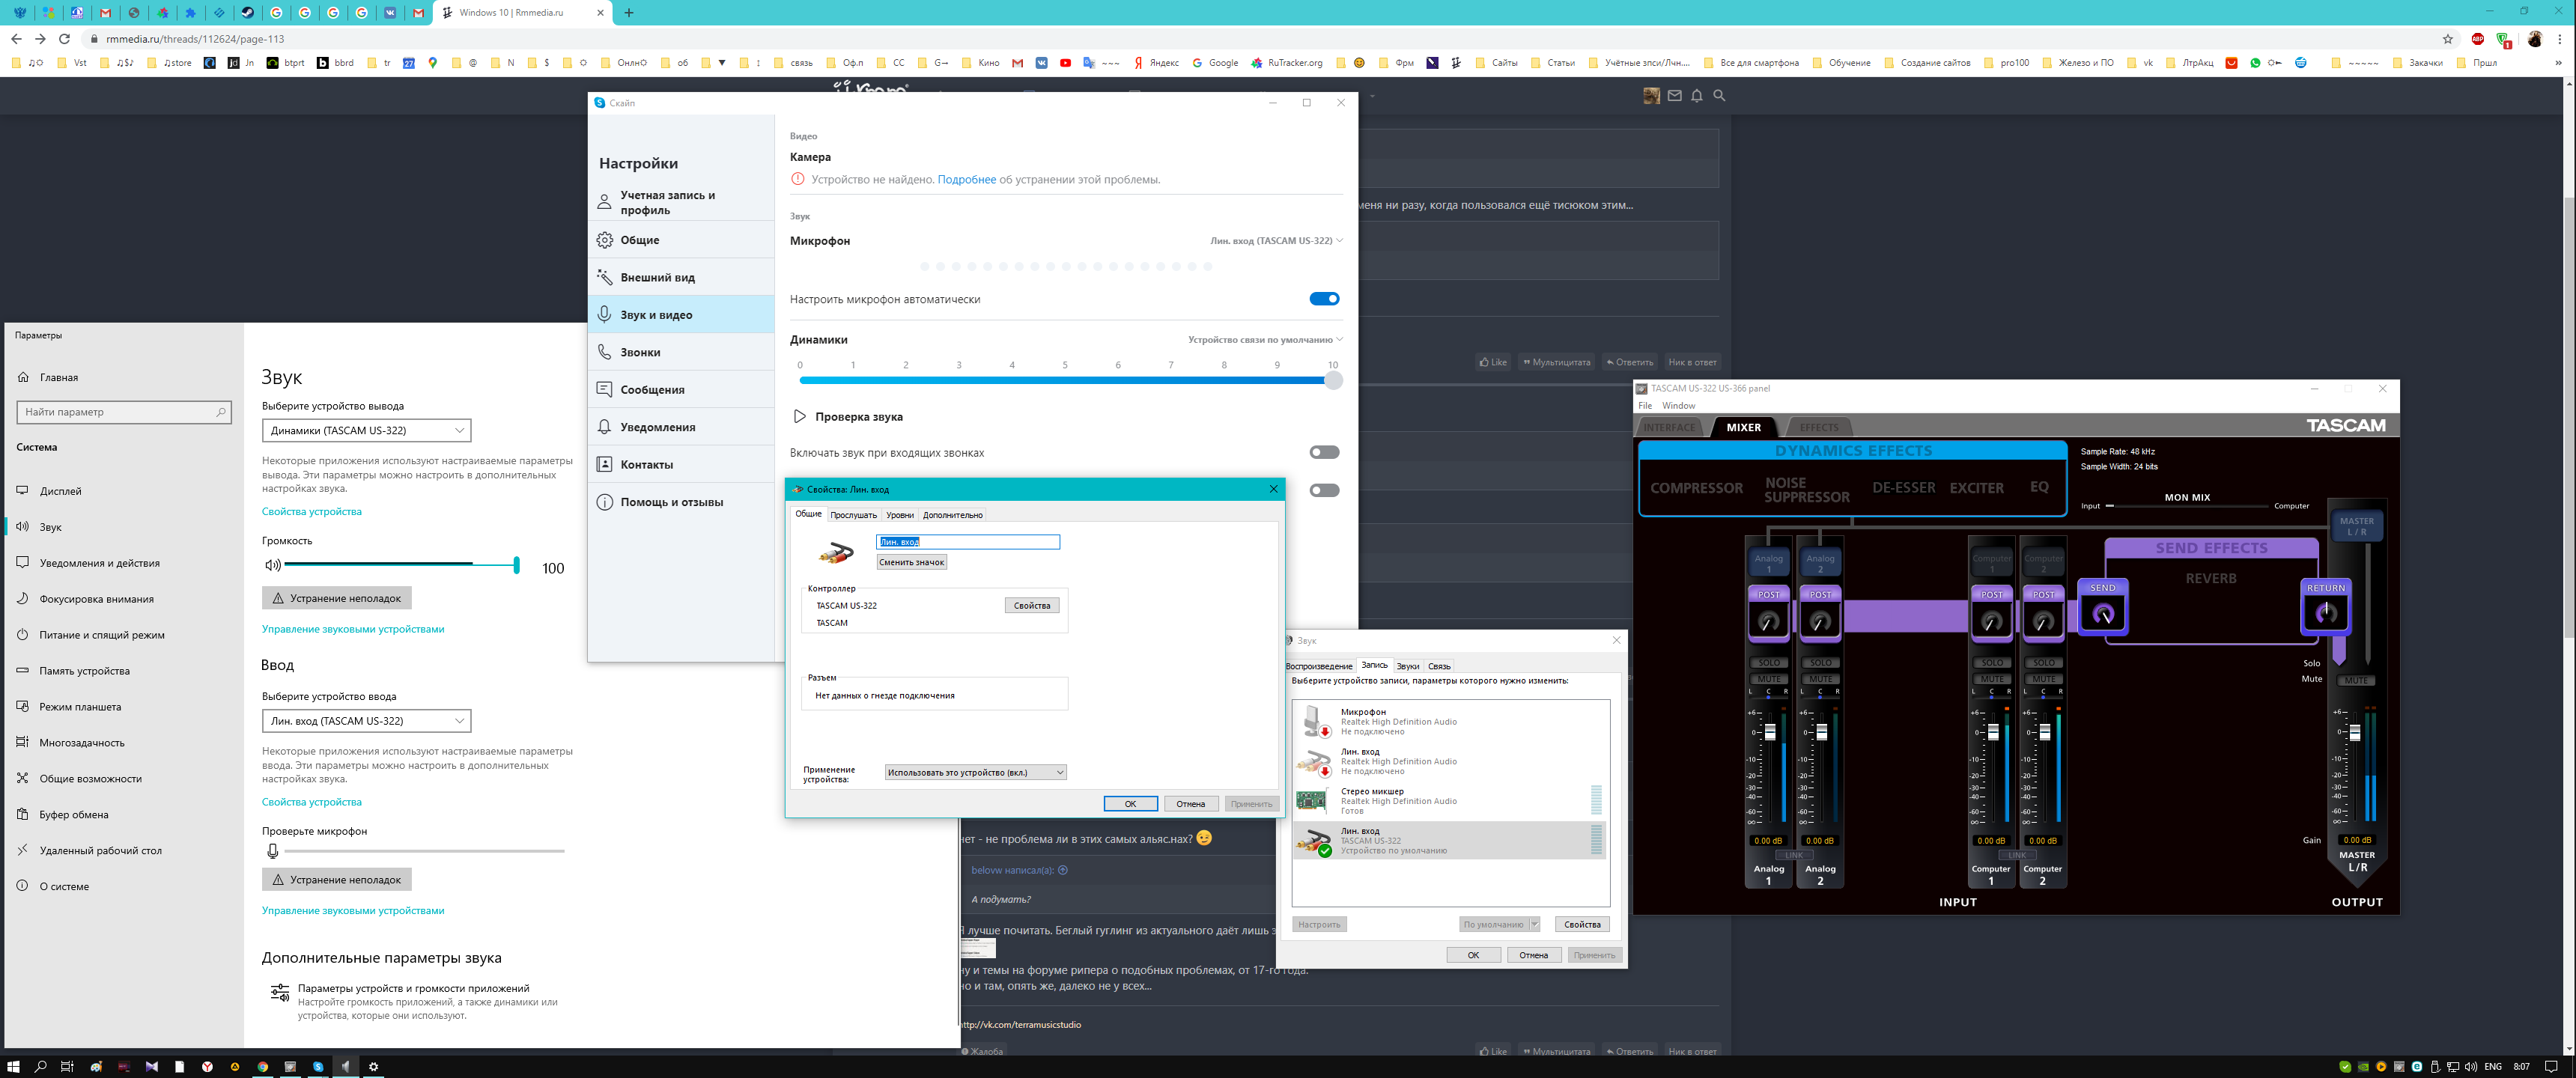Toggle the ring-on-incoming-calls switch

point(1324,453)
